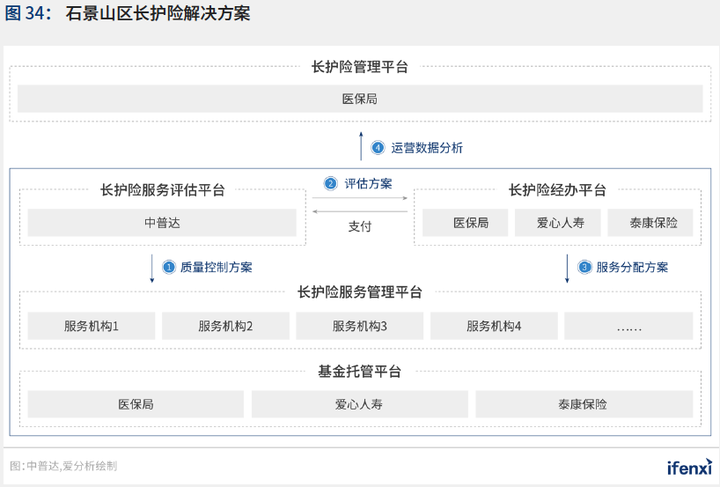Click the circled number 3 icon

coord(585,267)
